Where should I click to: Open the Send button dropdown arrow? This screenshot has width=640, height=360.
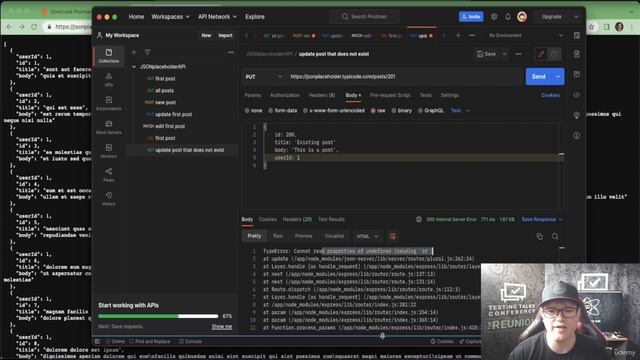558,77
